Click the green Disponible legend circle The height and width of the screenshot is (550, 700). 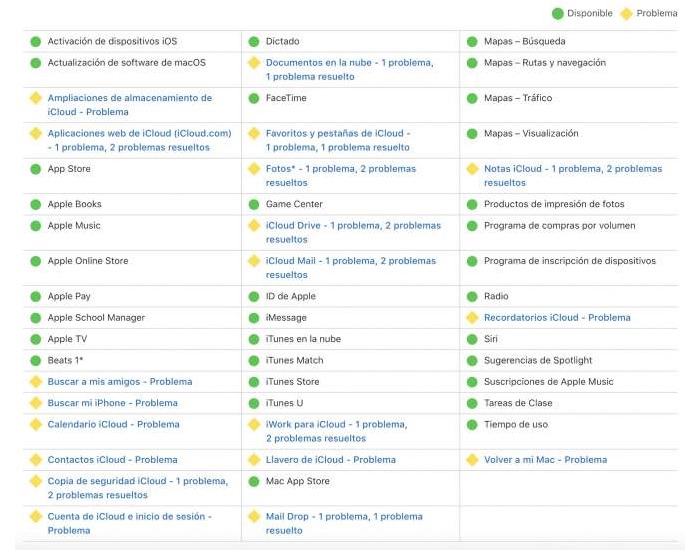[558, 13]
